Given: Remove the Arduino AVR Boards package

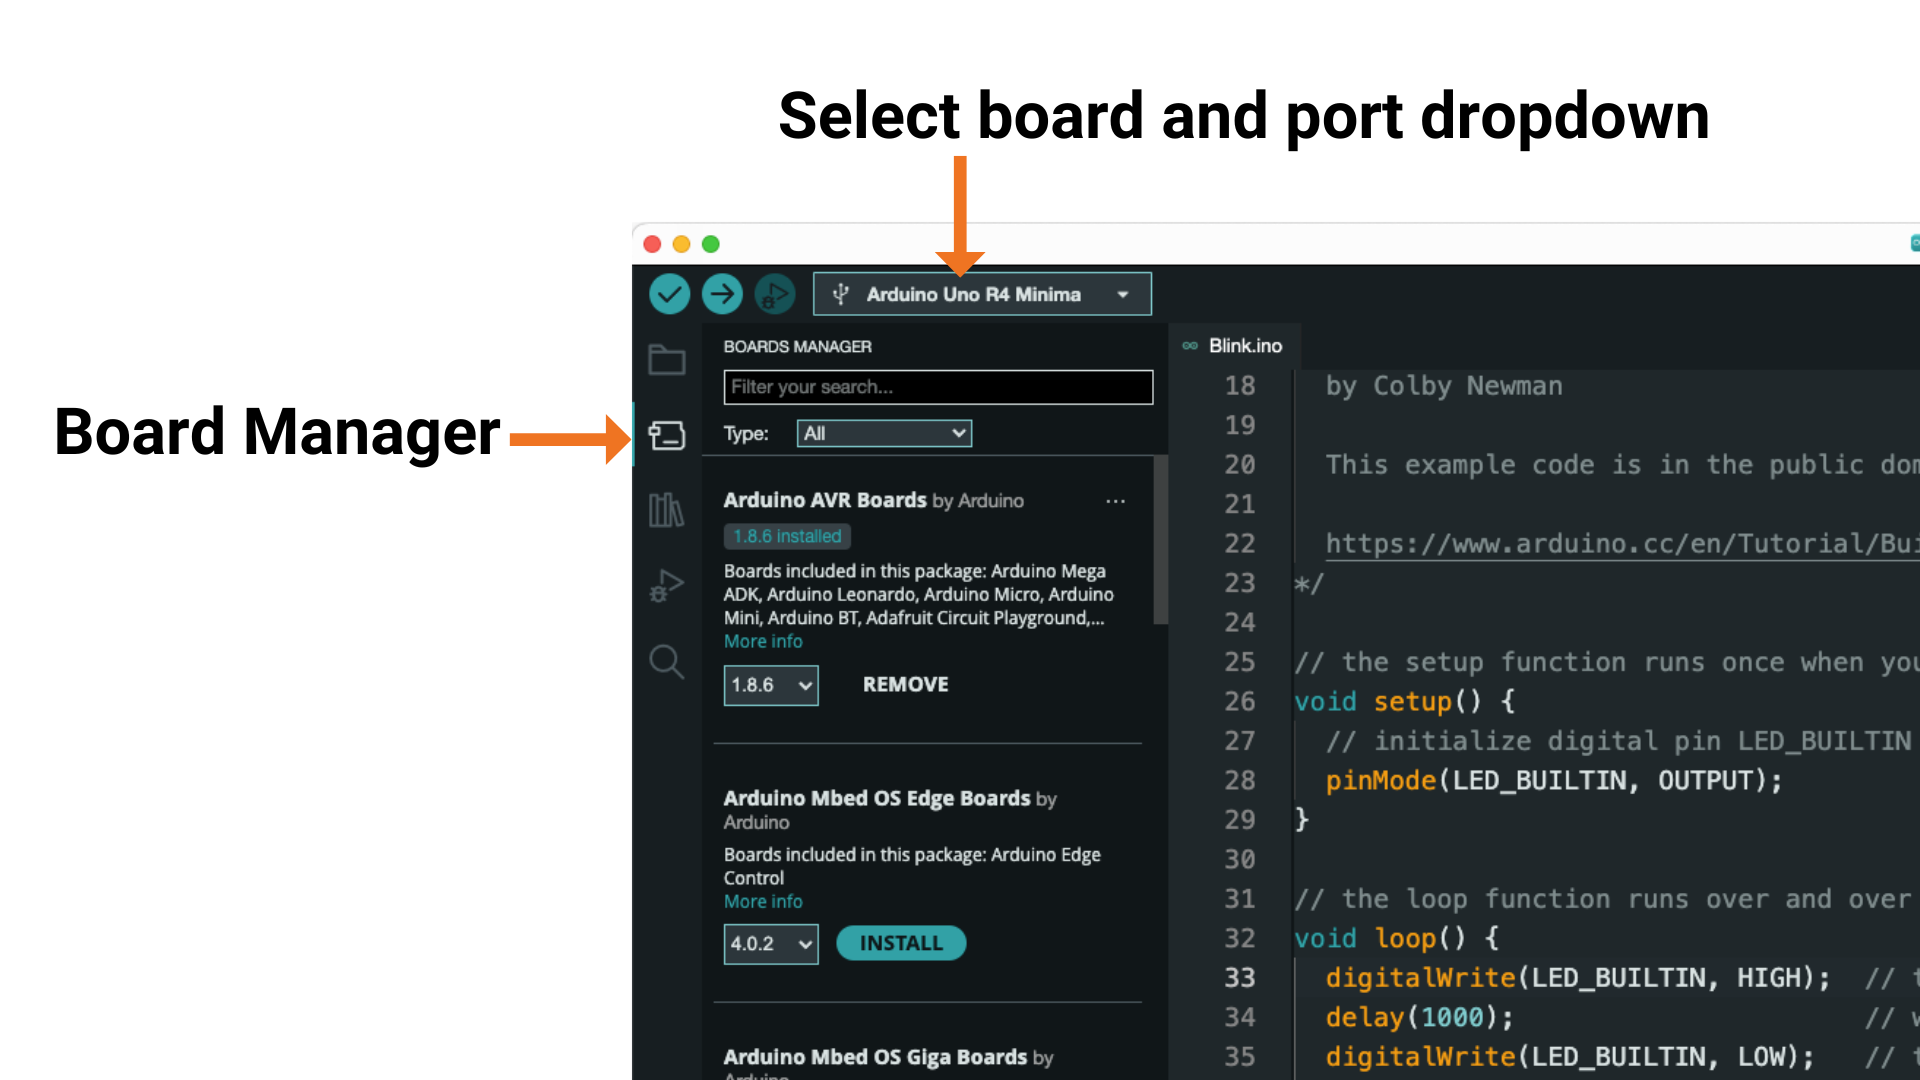Looking at the screenshot, I should click(905, 684).
